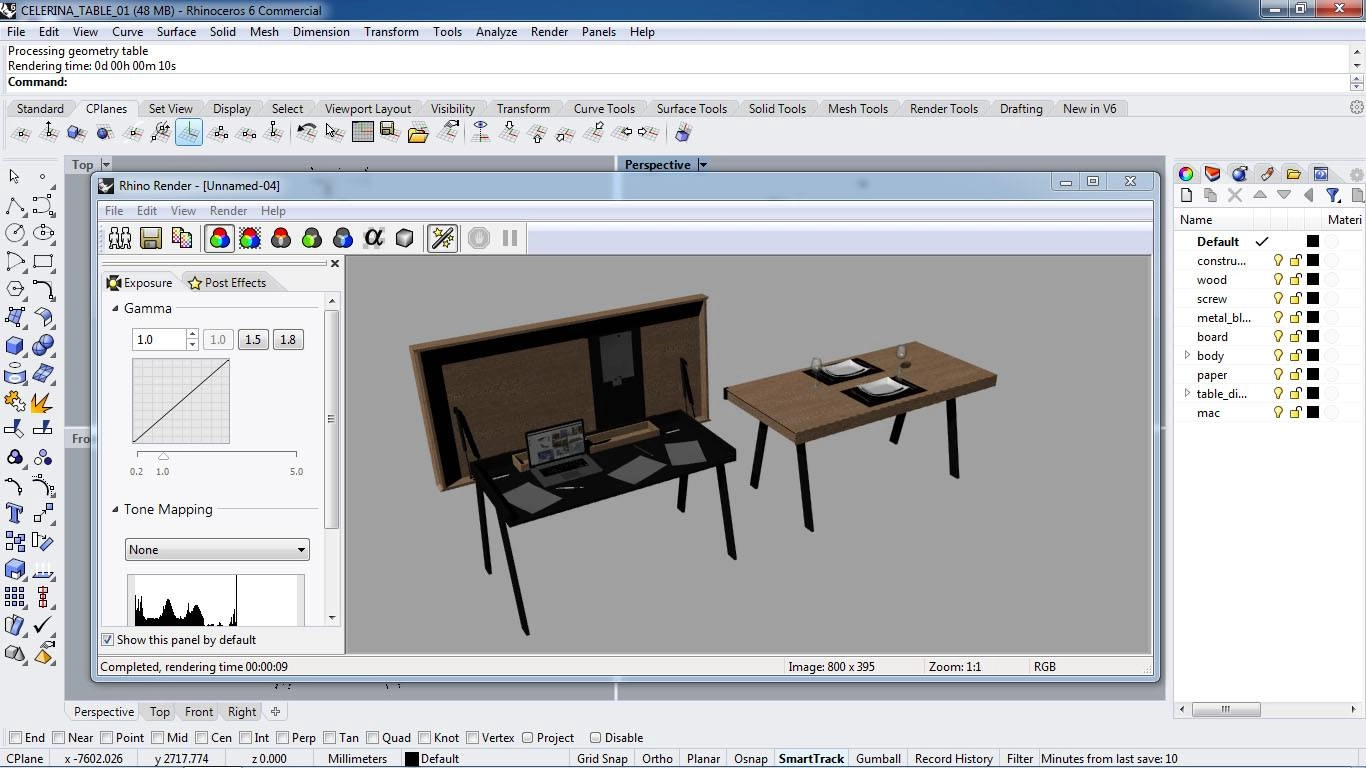
Task: Show red channel only in render window
Action: click(281, 238)
